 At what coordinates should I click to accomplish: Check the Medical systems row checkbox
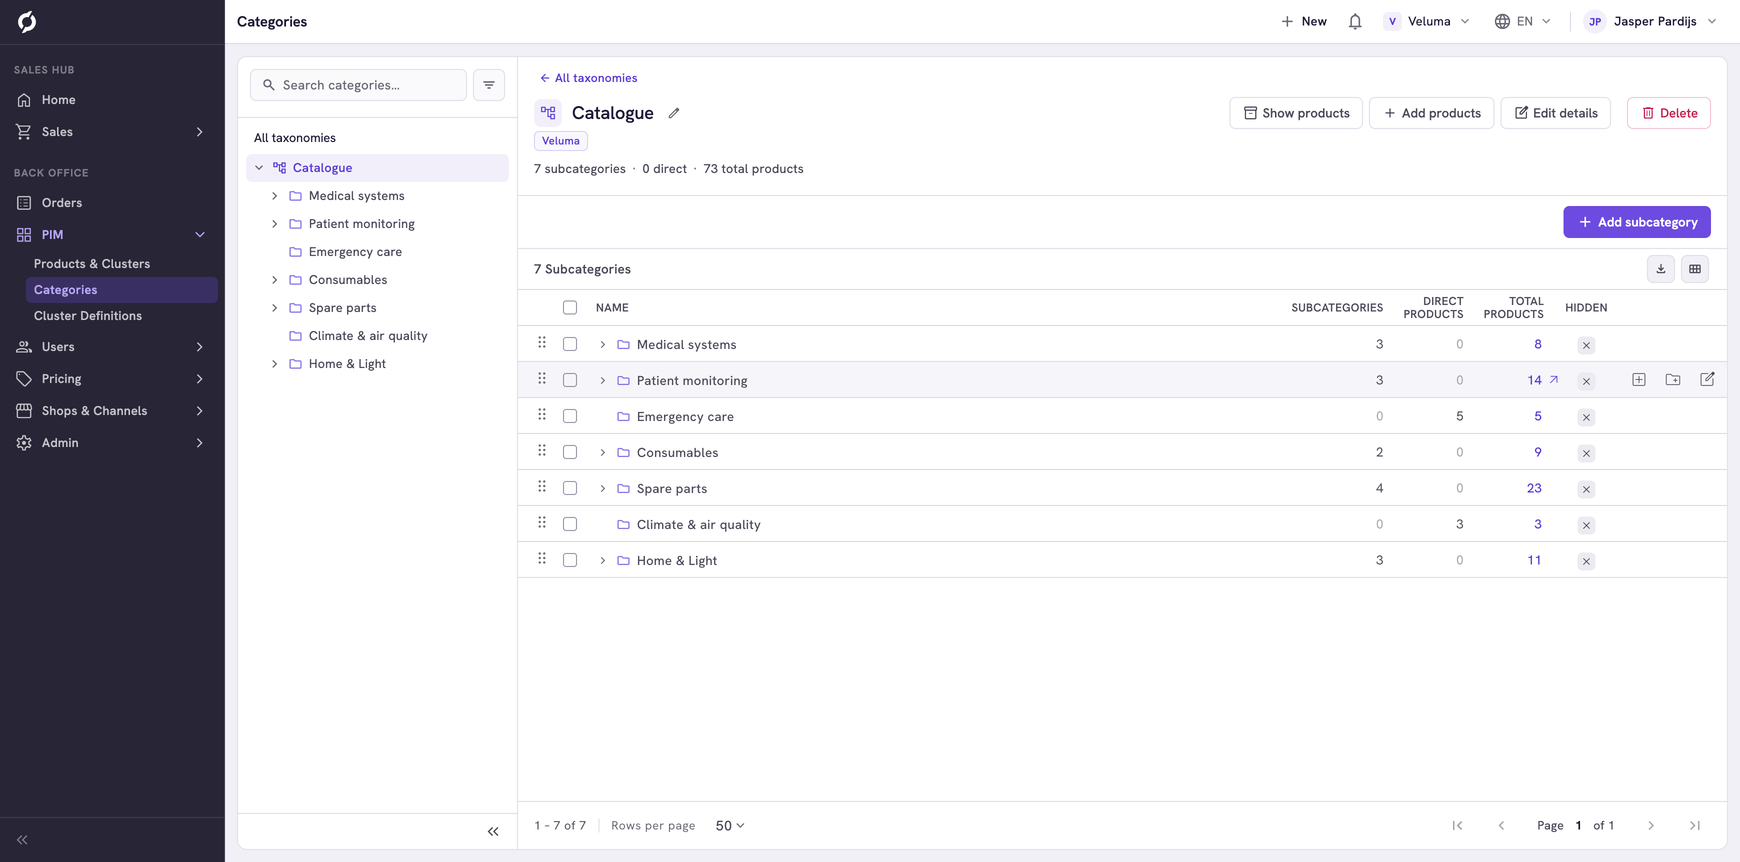pos(570,344)
